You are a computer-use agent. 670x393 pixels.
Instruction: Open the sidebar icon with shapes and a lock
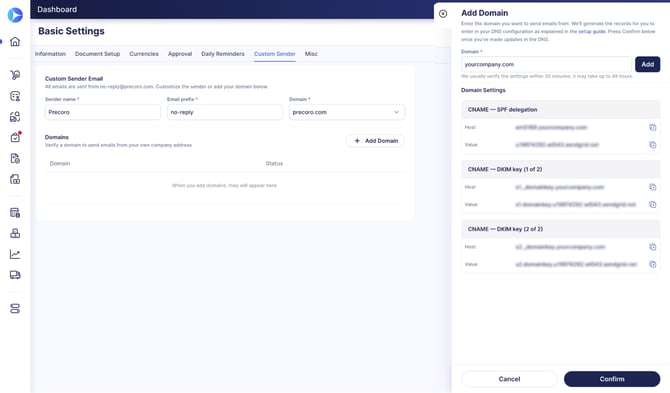[x=15, y=117]
